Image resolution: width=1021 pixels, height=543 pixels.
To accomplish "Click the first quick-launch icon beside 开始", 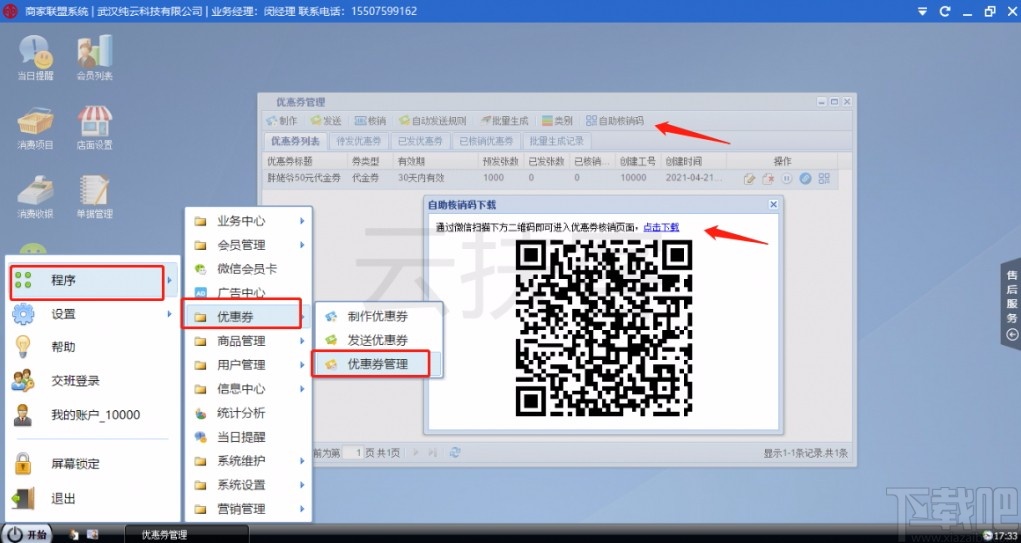I will [x=74, y=535].
